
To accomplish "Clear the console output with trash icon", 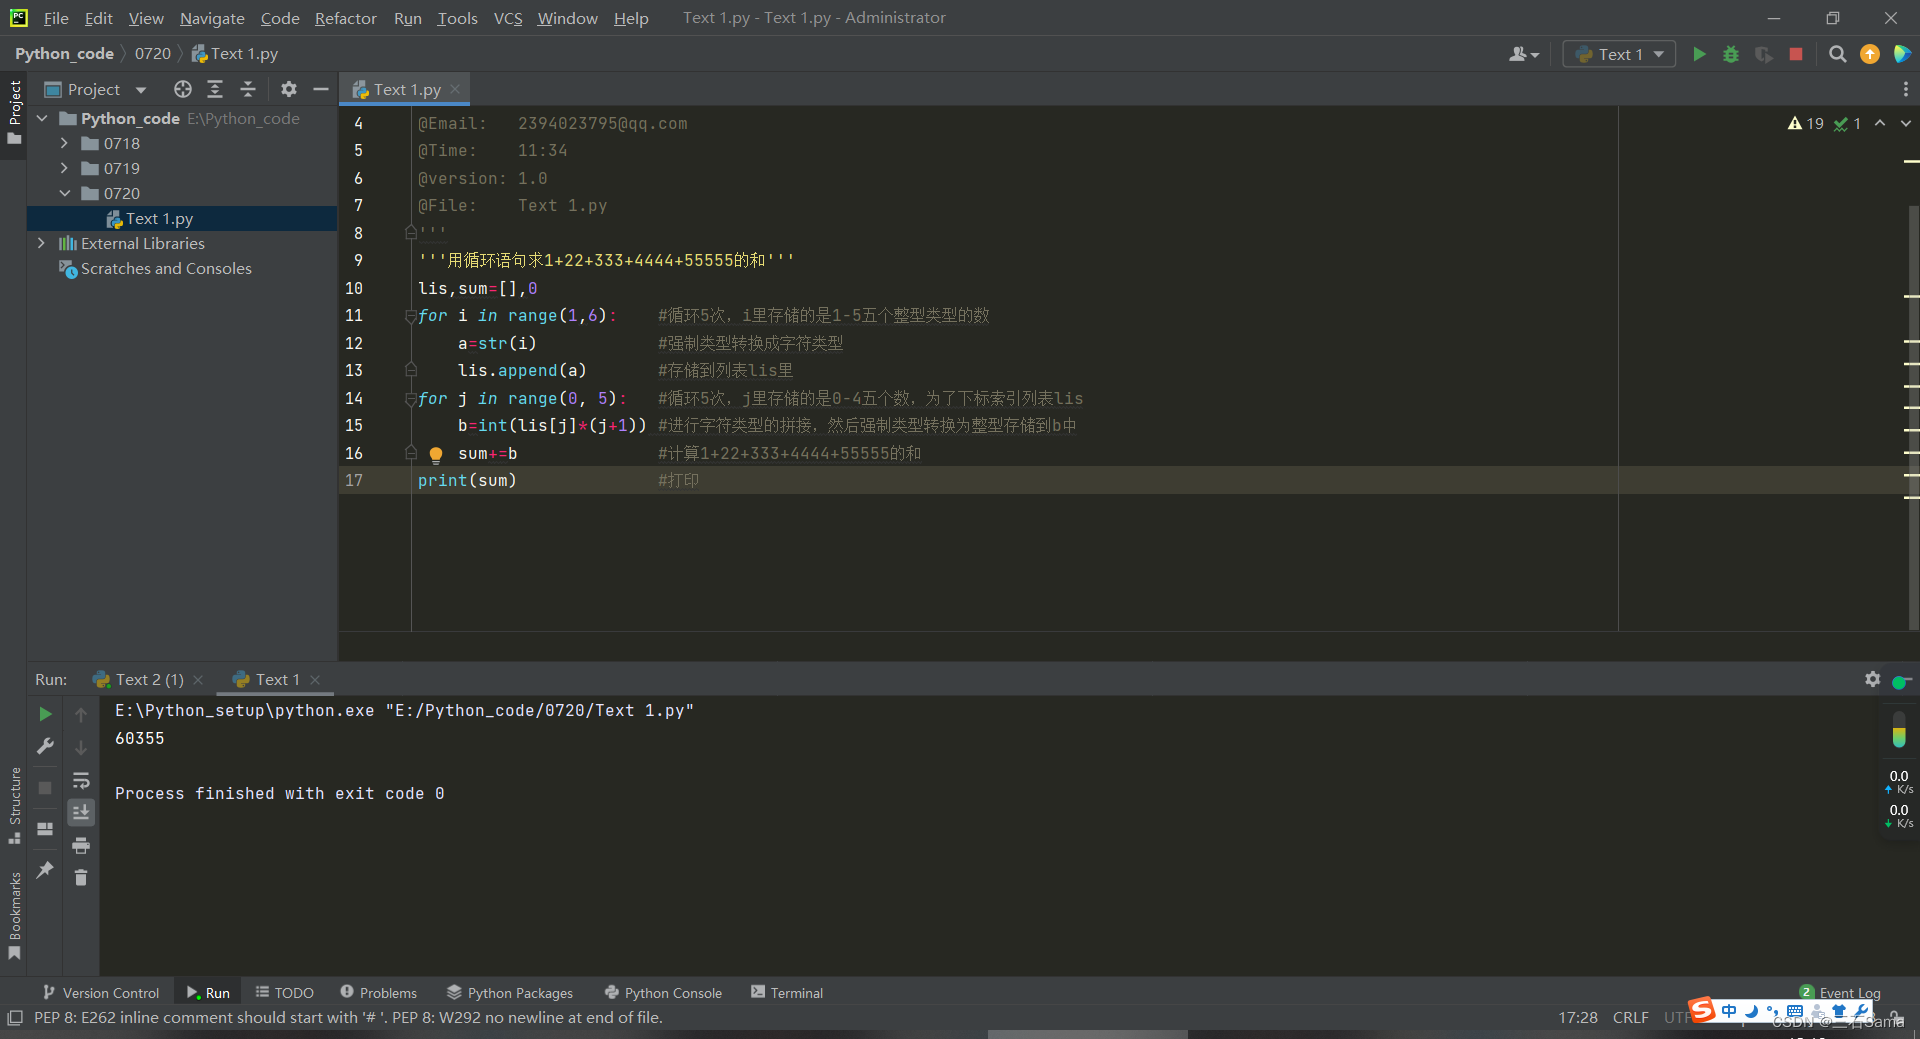I will (x=81, y=878).
